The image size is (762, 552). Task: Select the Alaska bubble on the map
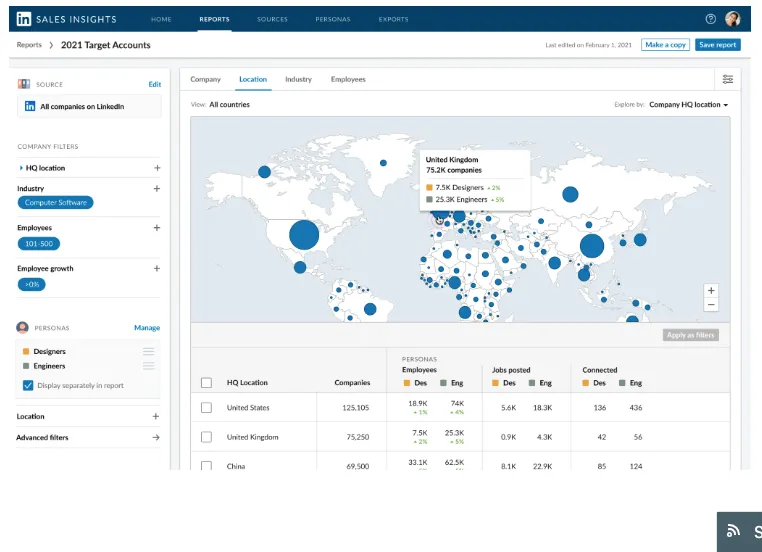[x=264, y=172]
